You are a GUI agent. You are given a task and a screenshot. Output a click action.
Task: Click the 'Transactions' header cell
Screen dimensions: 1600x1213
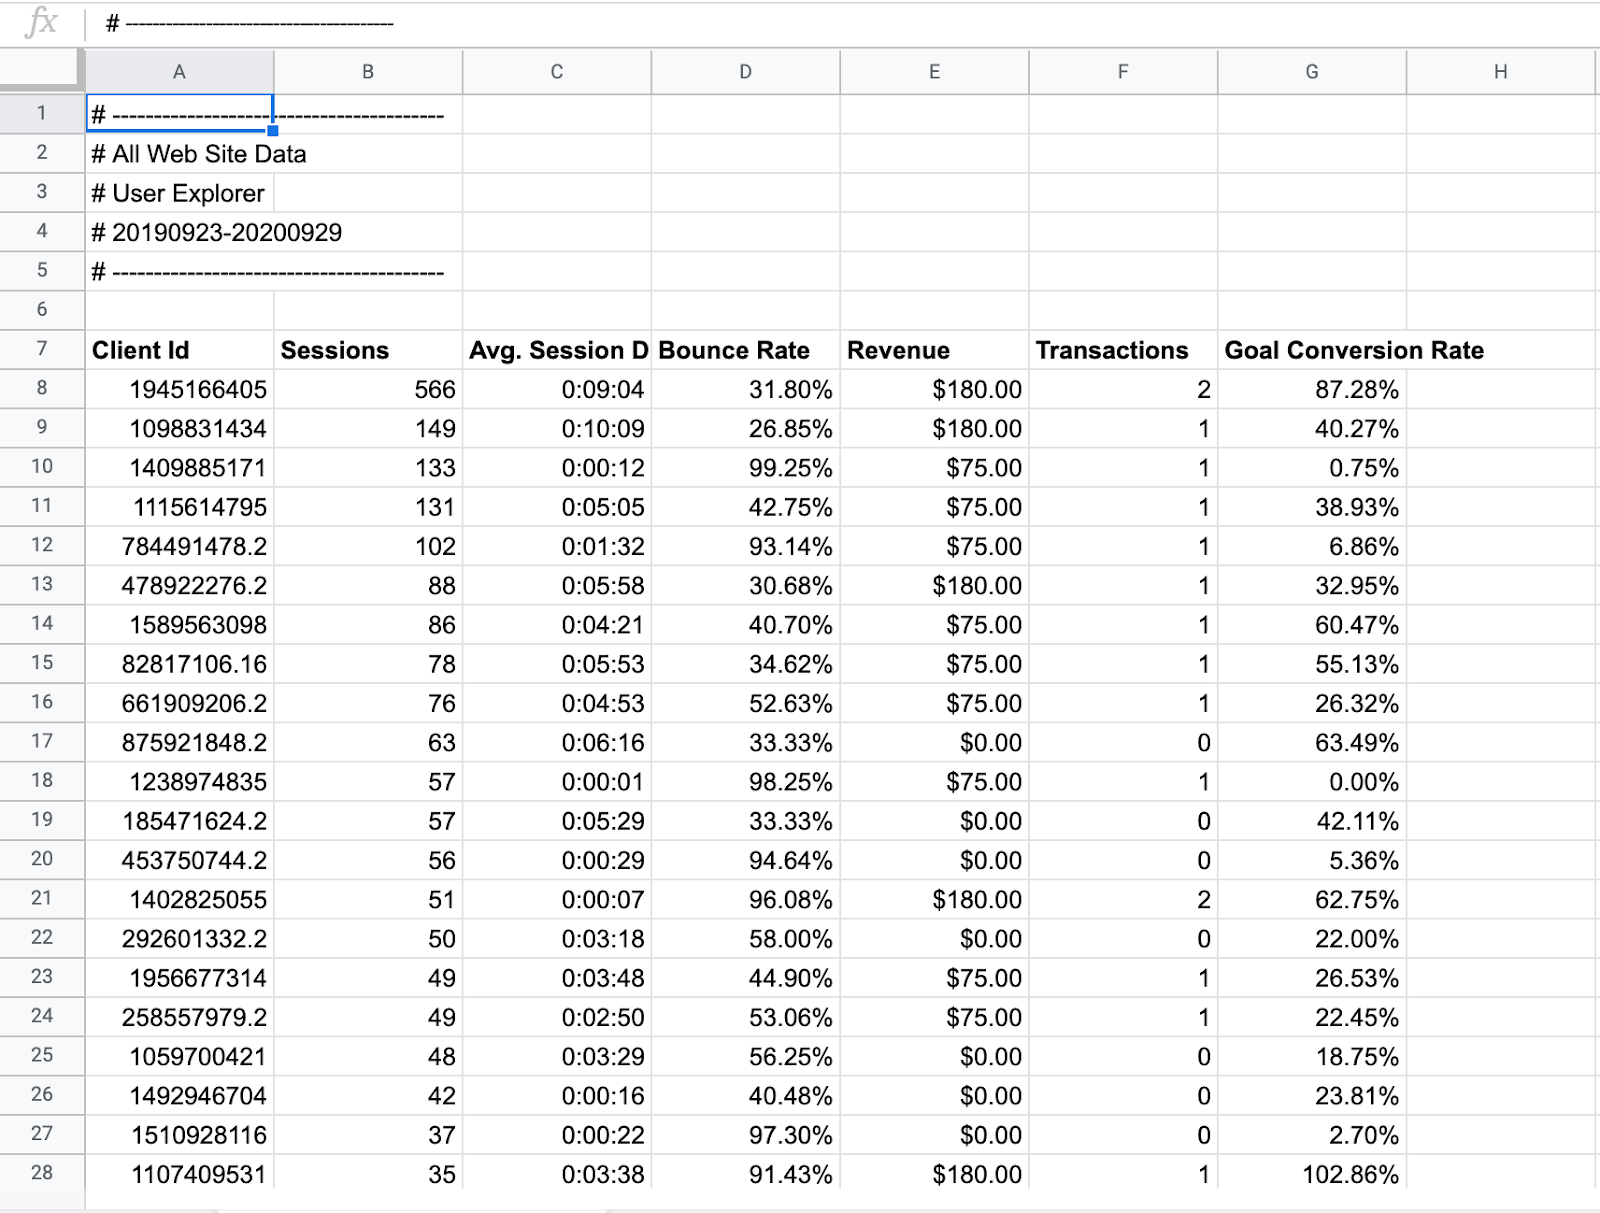[1123, 350]
